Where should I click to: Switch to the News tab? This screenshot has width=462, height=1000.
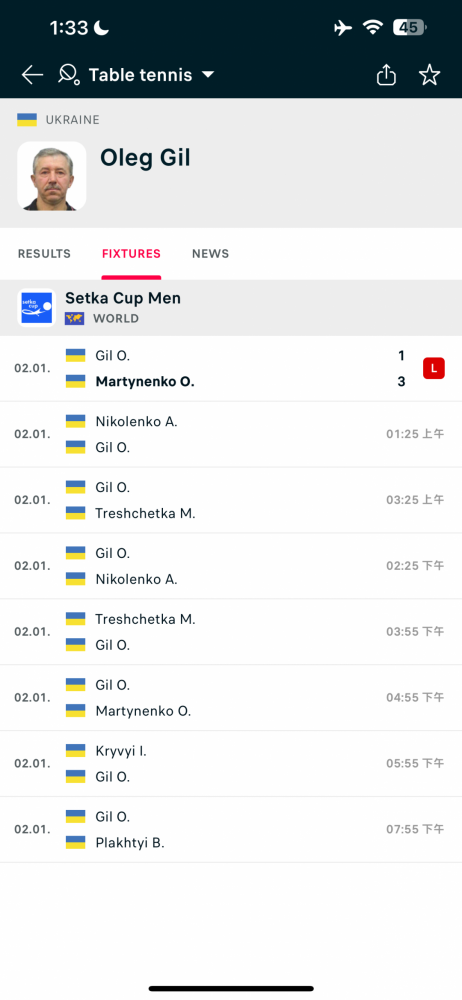[x=211, y=254]
